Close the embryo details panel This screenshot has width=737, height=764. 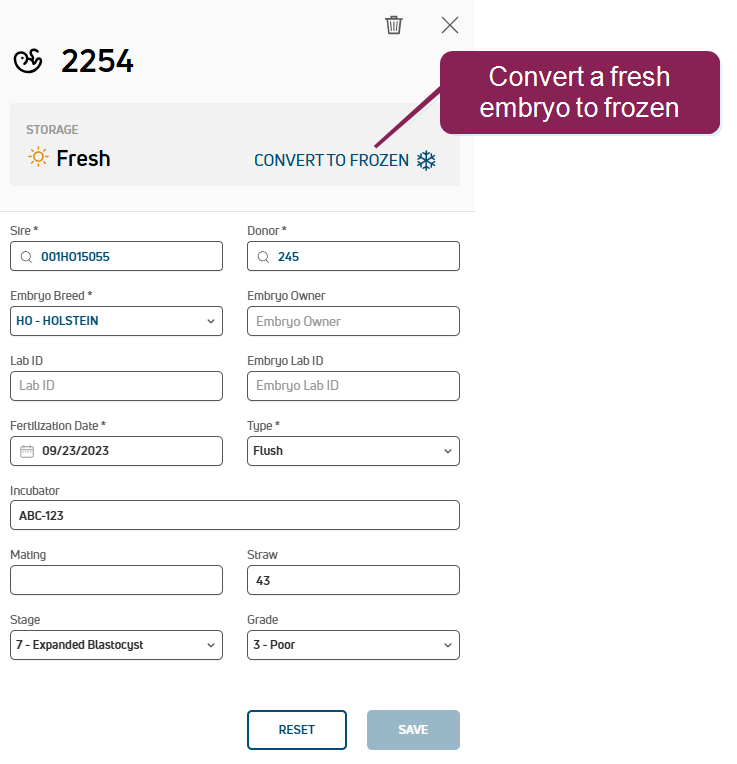click(x=450, y=25)
